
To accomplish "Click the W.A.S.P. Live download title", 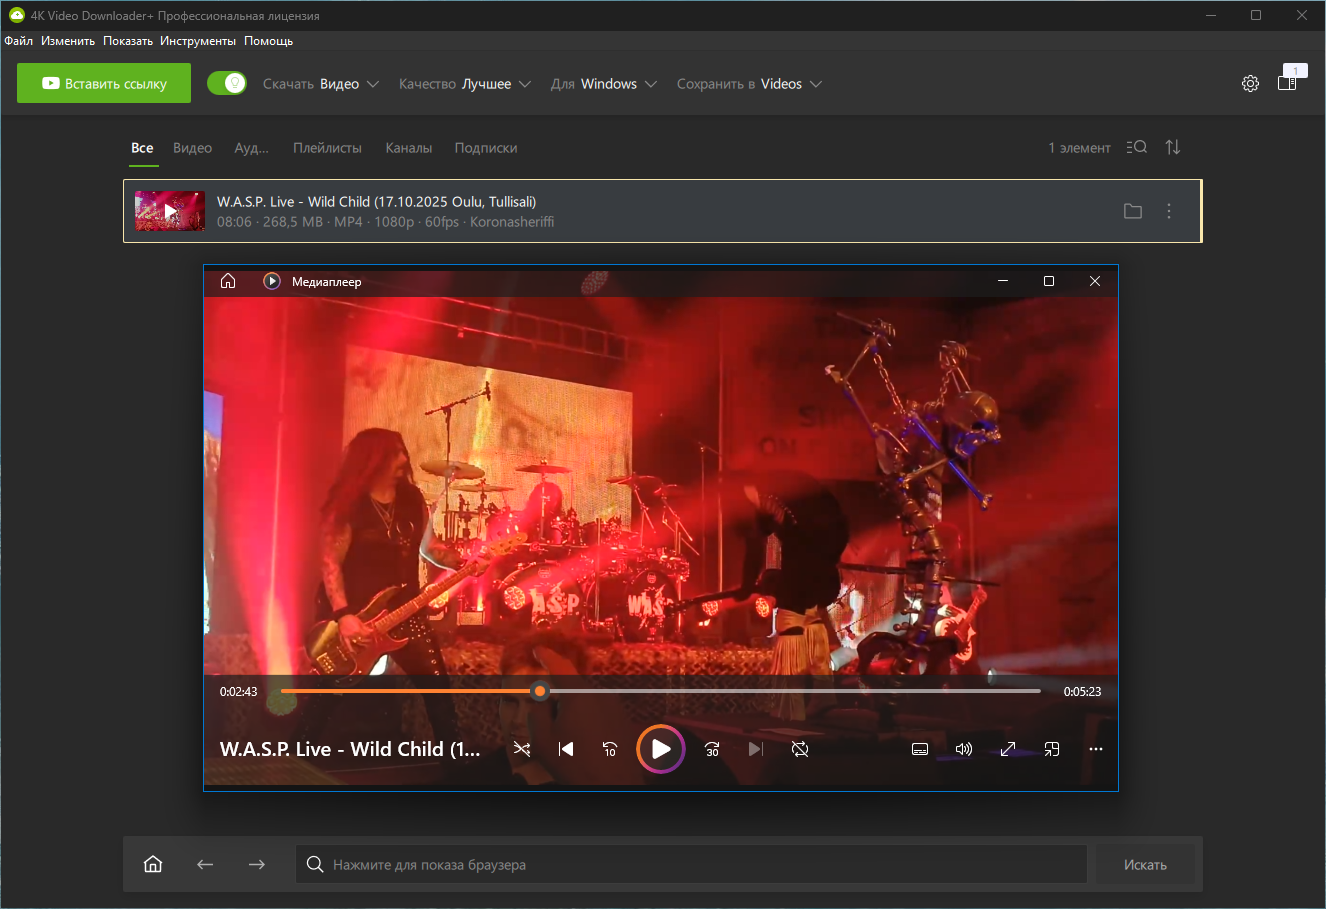I will click(376, 201).
